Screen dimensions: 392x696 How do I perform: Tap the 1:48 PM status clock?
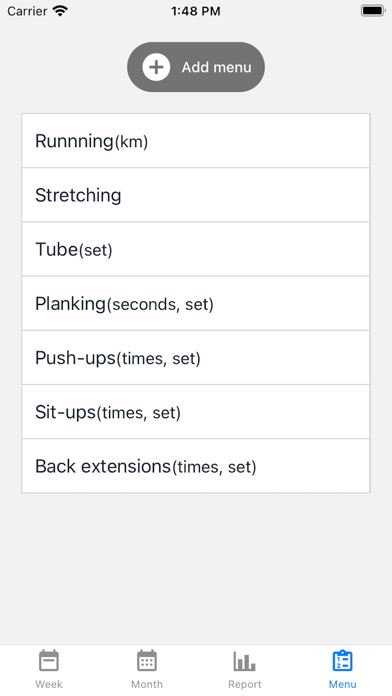pos(196,11)
